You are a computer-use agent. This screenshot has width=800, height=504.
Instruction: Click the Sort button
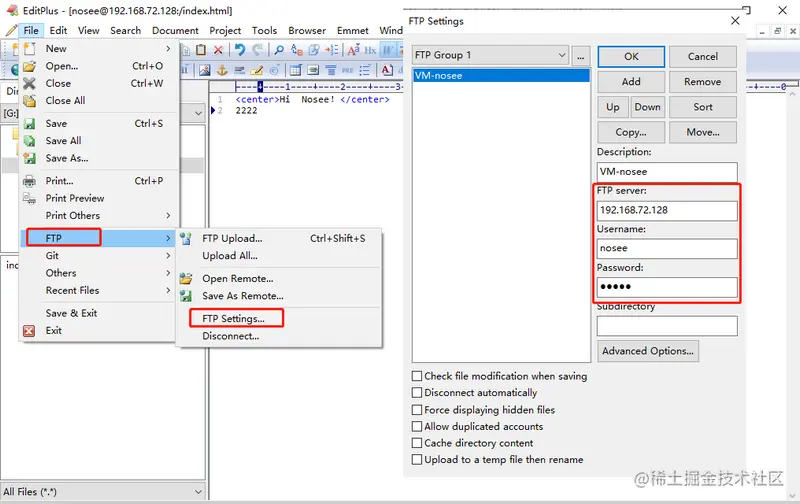703,107
